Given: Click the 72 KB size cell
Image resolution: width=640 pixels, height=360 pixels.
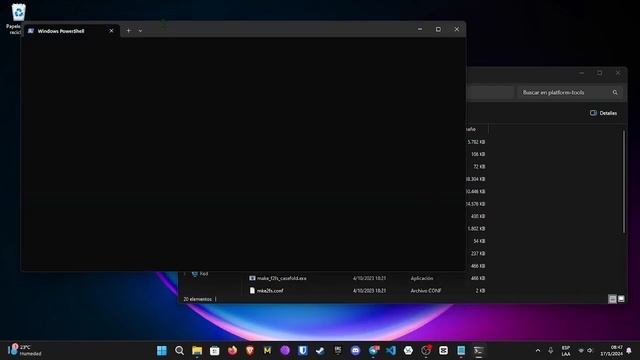Looking at the screenshot, I should point(479,167).
